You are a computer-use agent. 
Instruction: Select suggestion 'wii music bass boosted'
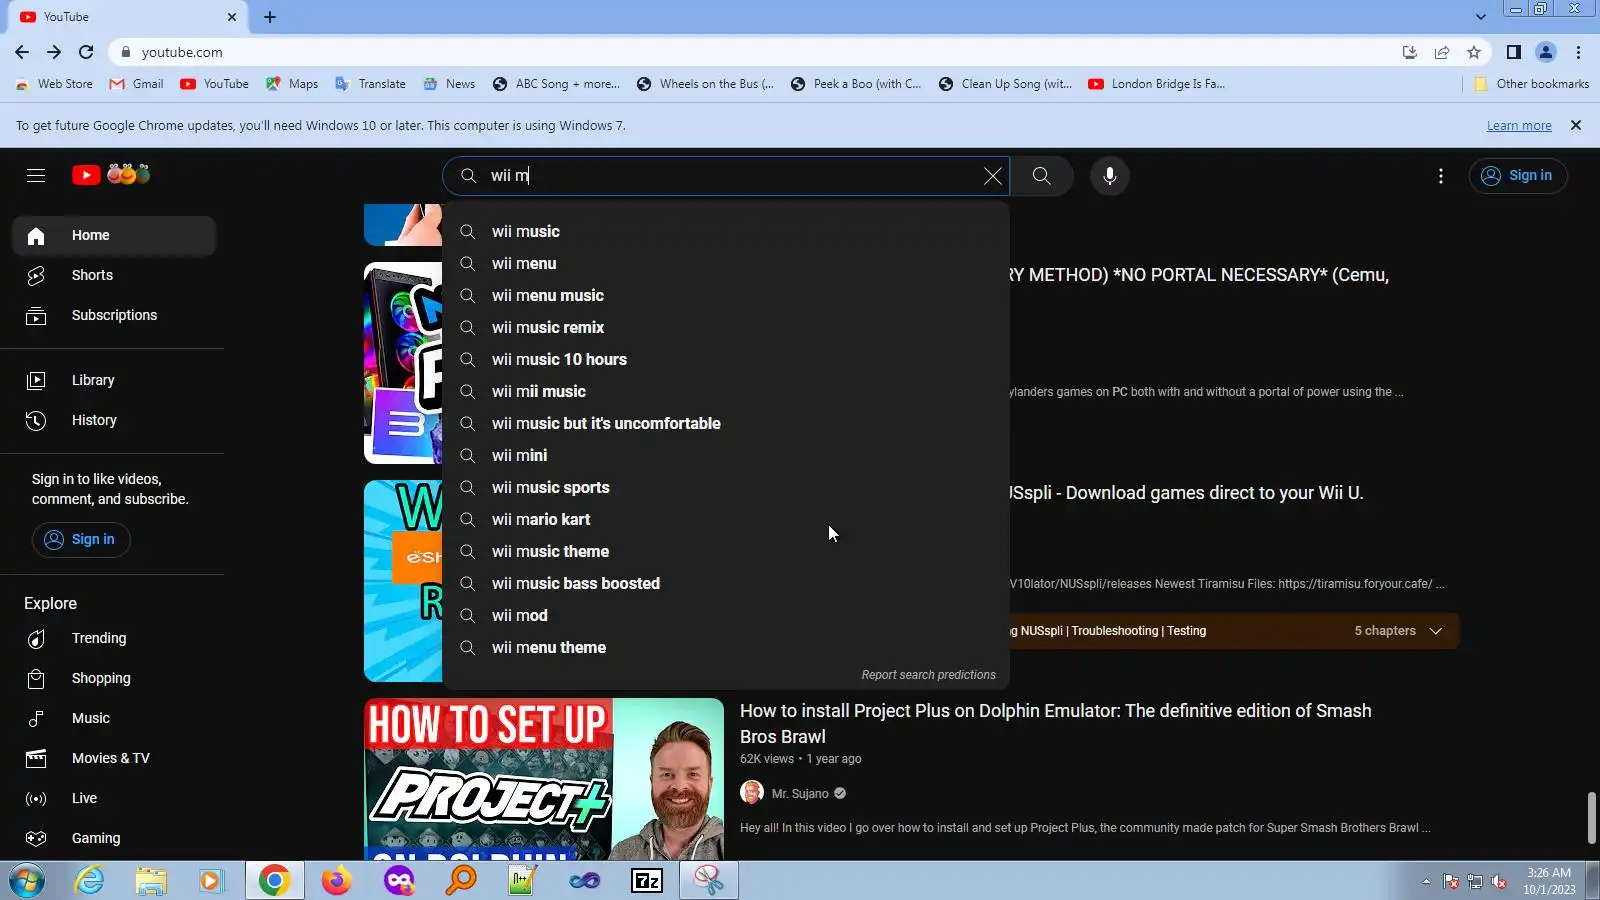click(726, 584)
